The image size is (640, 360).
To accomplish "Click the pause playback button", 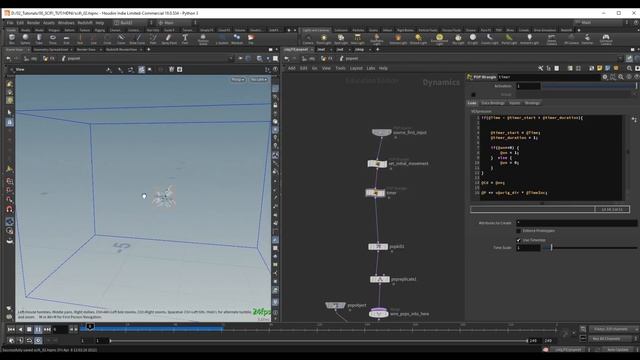I will click(x=38, y=329).
